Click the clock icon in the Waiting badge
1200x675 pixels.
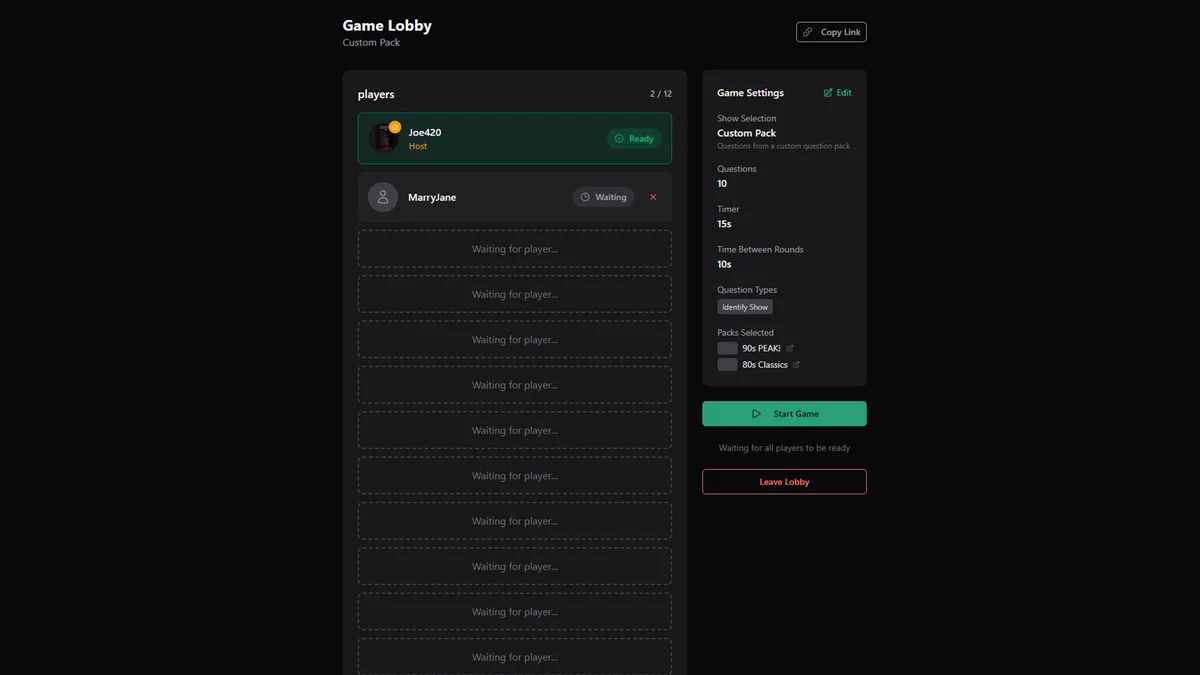(x=585, y=197)
